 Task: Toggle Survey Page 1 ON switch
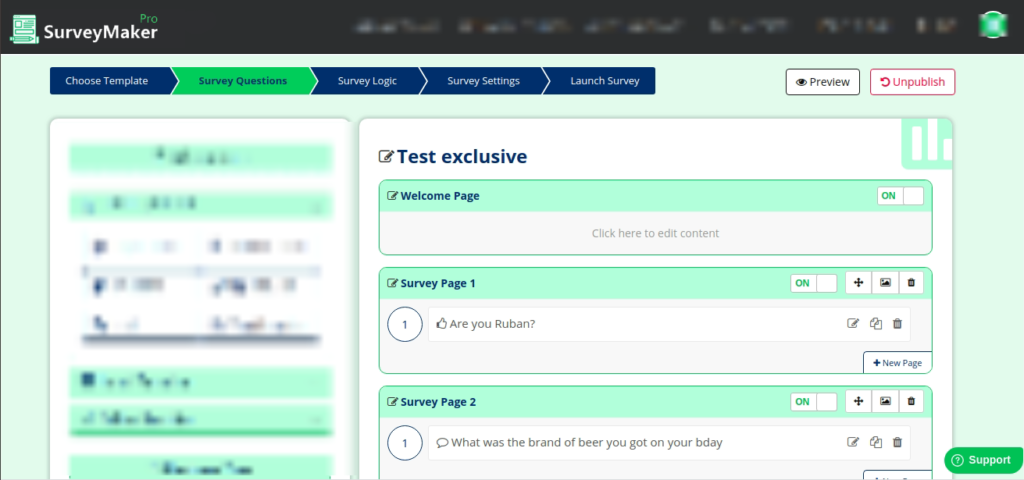click(814, 283)
